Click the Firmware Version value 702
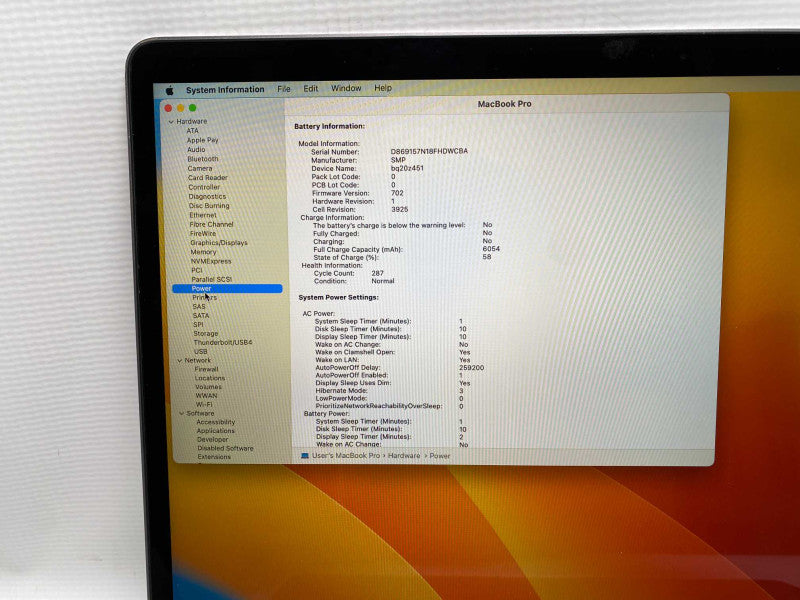 coord(397,193)
